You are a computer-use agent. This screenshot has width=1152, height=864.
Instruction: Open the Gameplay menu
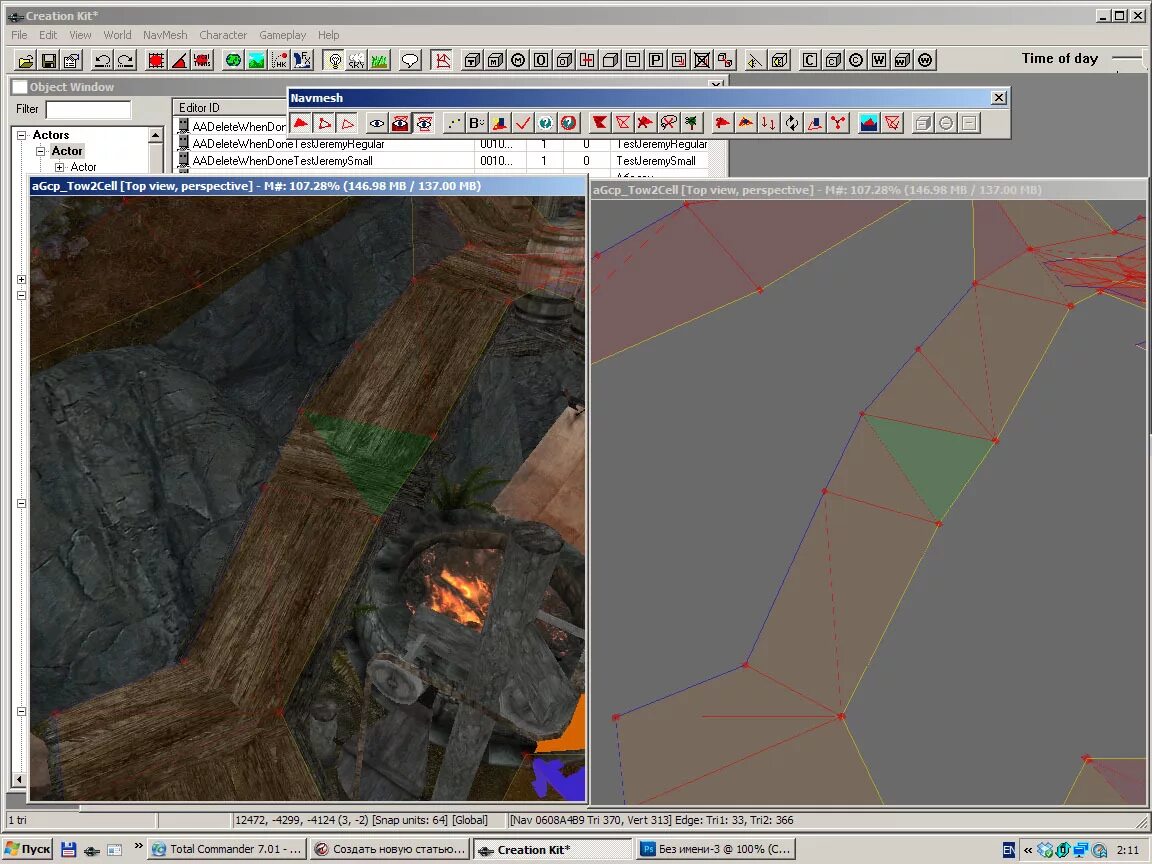[282, 35]
